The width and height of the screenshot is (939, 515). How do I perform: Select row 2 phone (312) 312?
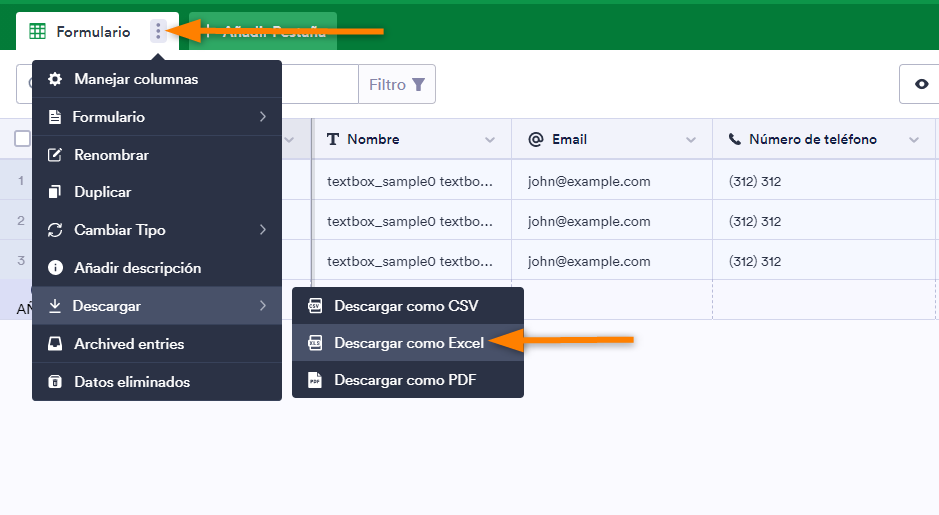coord(824,221)
